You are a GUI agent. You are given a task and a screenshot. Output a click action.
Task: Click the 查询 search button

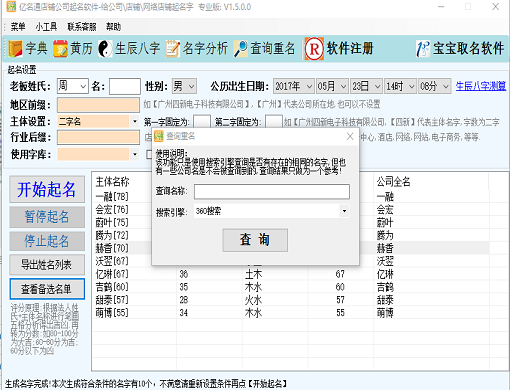click(255, 240)
